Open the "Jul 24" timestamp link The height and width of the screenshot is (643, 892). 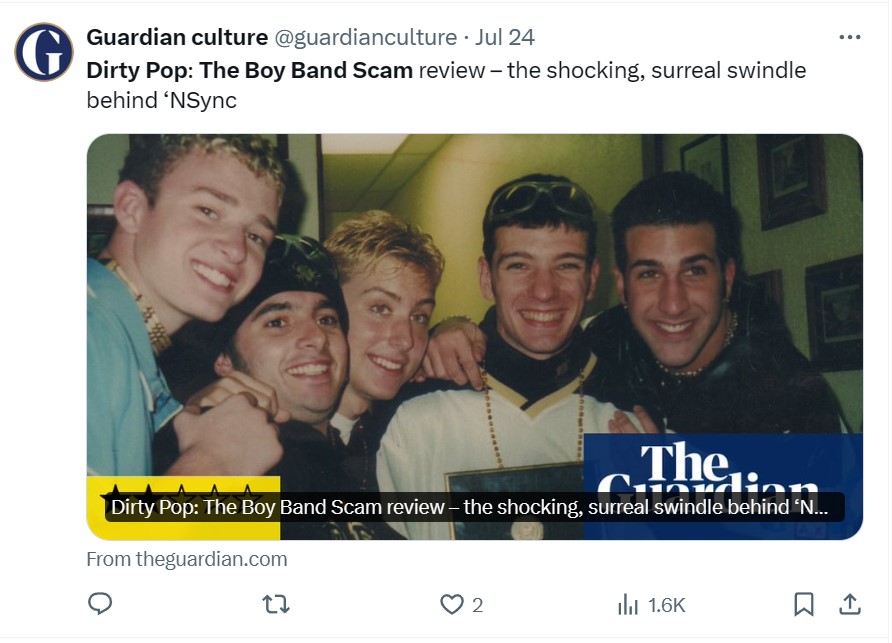(x=505, y=38)
